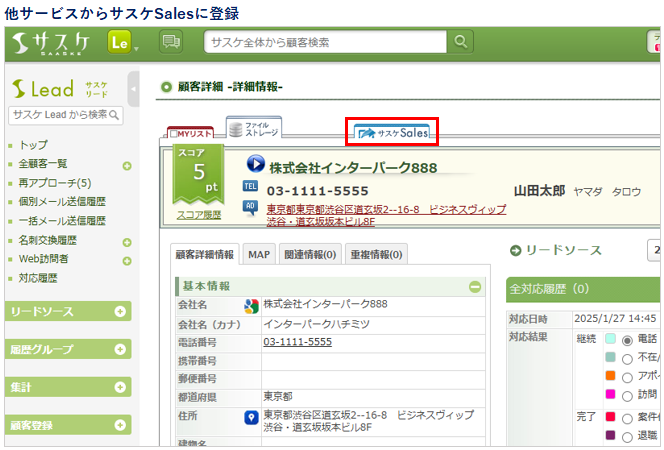Select the 顧客詳細情報 tab
The image size is (664, 450).
(205, 254)
